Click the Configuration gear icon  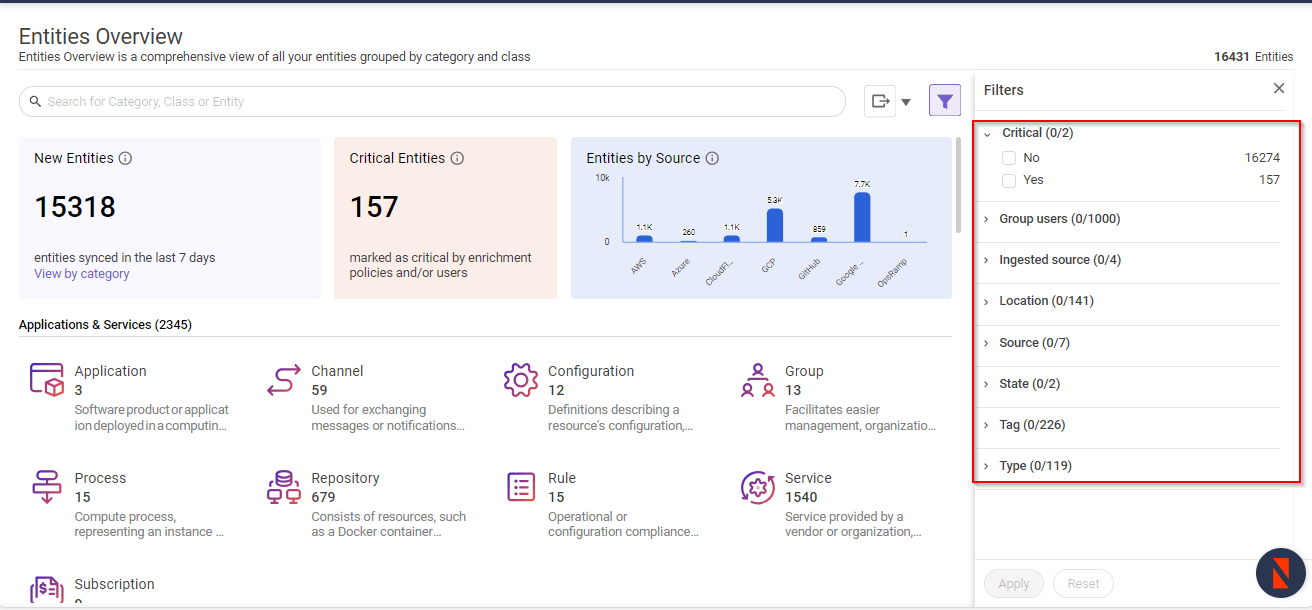tap(520, 380)
